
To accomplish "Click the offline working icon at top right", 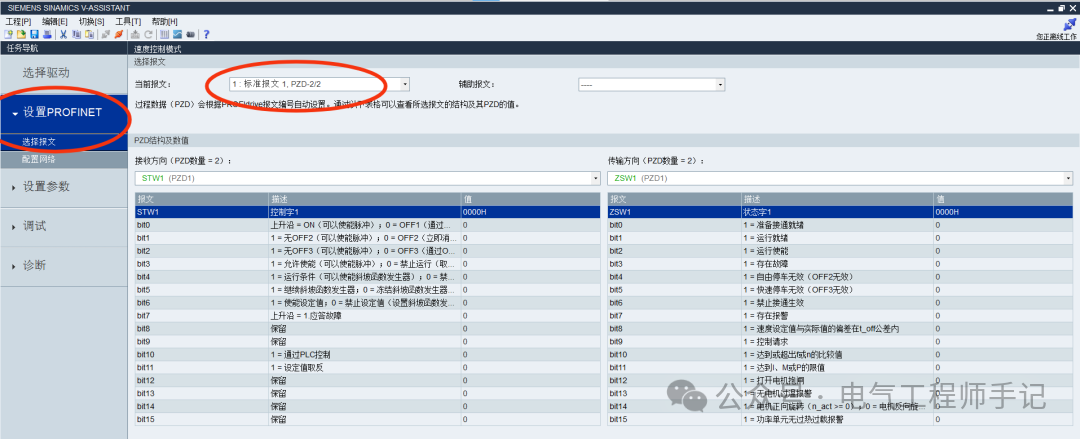I will pyautogui.click(x=1070, y=24).
